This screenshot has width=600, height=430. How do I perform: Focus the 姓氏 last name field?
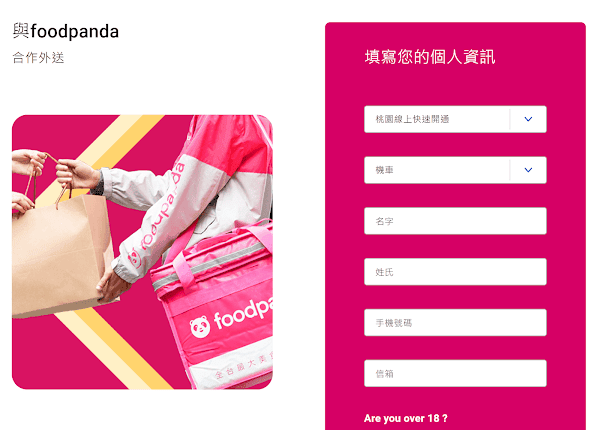click(455, 272)
